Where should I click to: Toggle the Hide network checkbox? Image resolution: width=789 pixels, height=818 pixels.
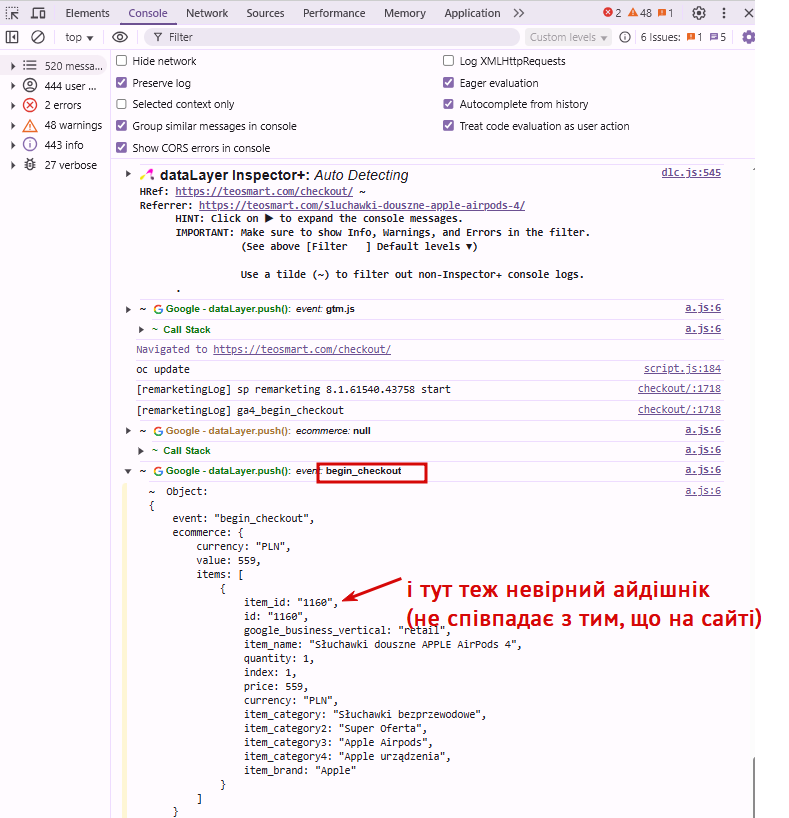[122, 61]
